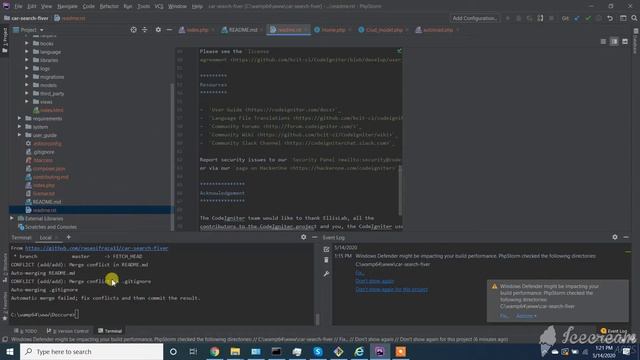Open the GitHub repository link in terminal

point(96,248)
